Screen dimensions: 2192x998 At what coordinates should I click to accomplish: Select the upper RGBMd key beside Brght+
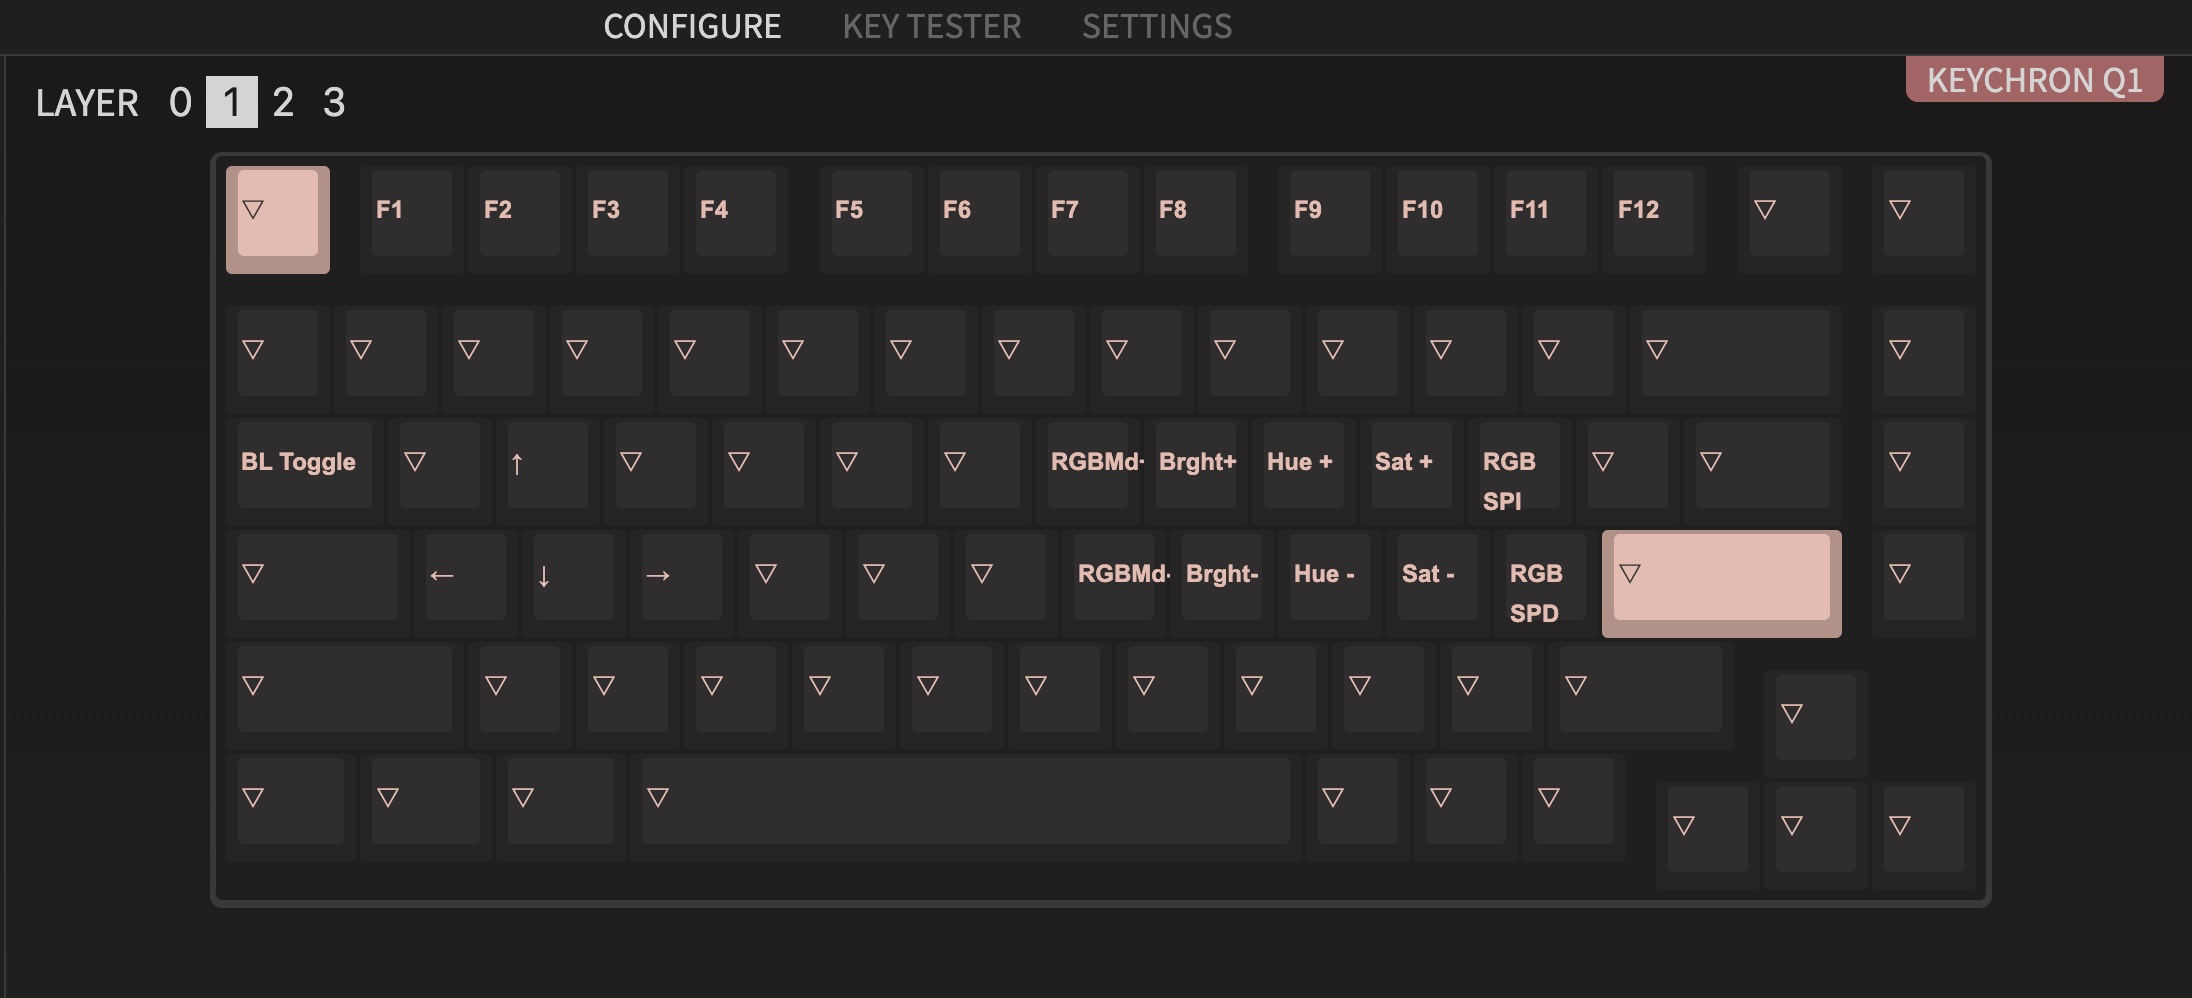pyautogui.click(x=1088, y=472)
